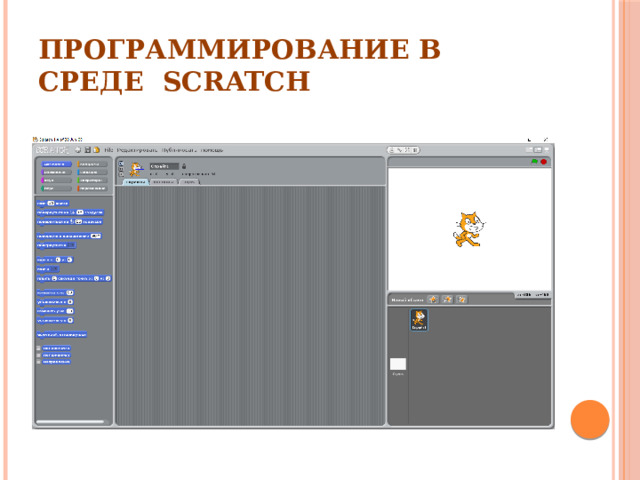Image resolution: width=640 pixels, height=480 pixels.
Task: Click the degrees value in turn counterclockwise block
Action: (78, 222)
